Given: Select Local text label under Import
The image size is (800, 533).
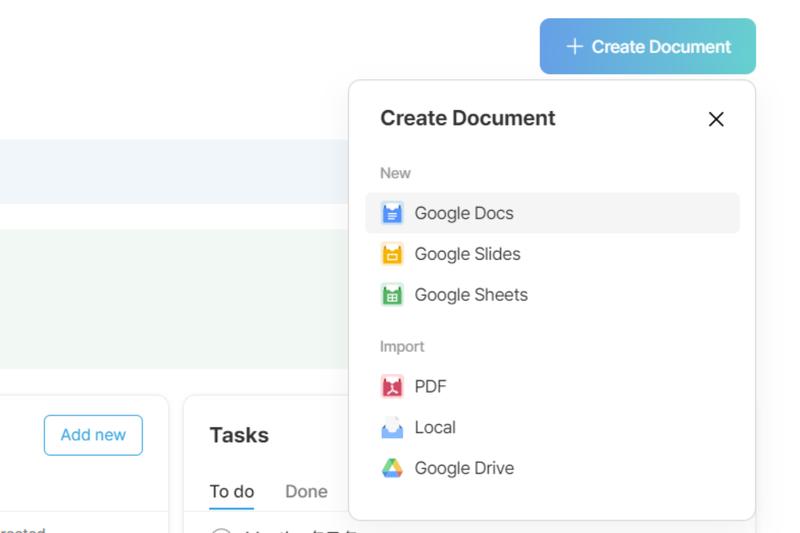Looking at the screenshot, I should coord(435,427).
